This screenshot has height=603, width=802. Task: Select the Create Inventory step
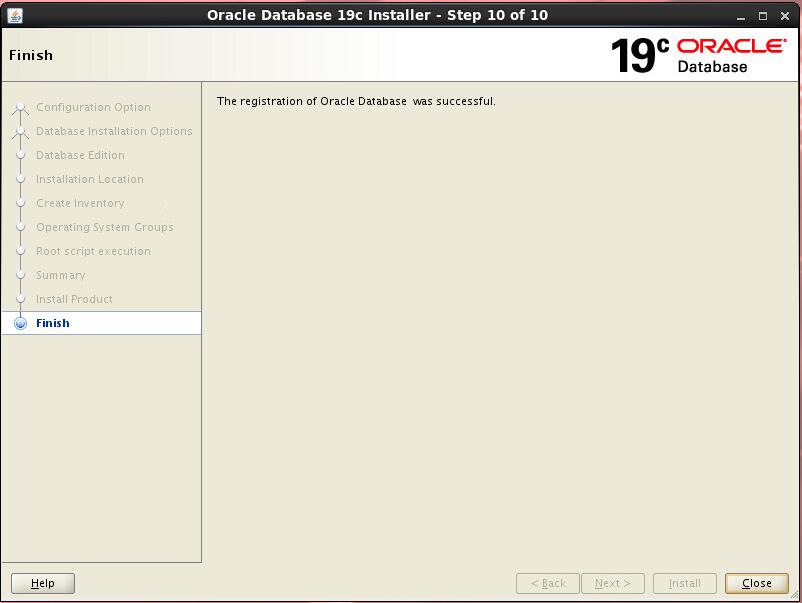(80, 203)
